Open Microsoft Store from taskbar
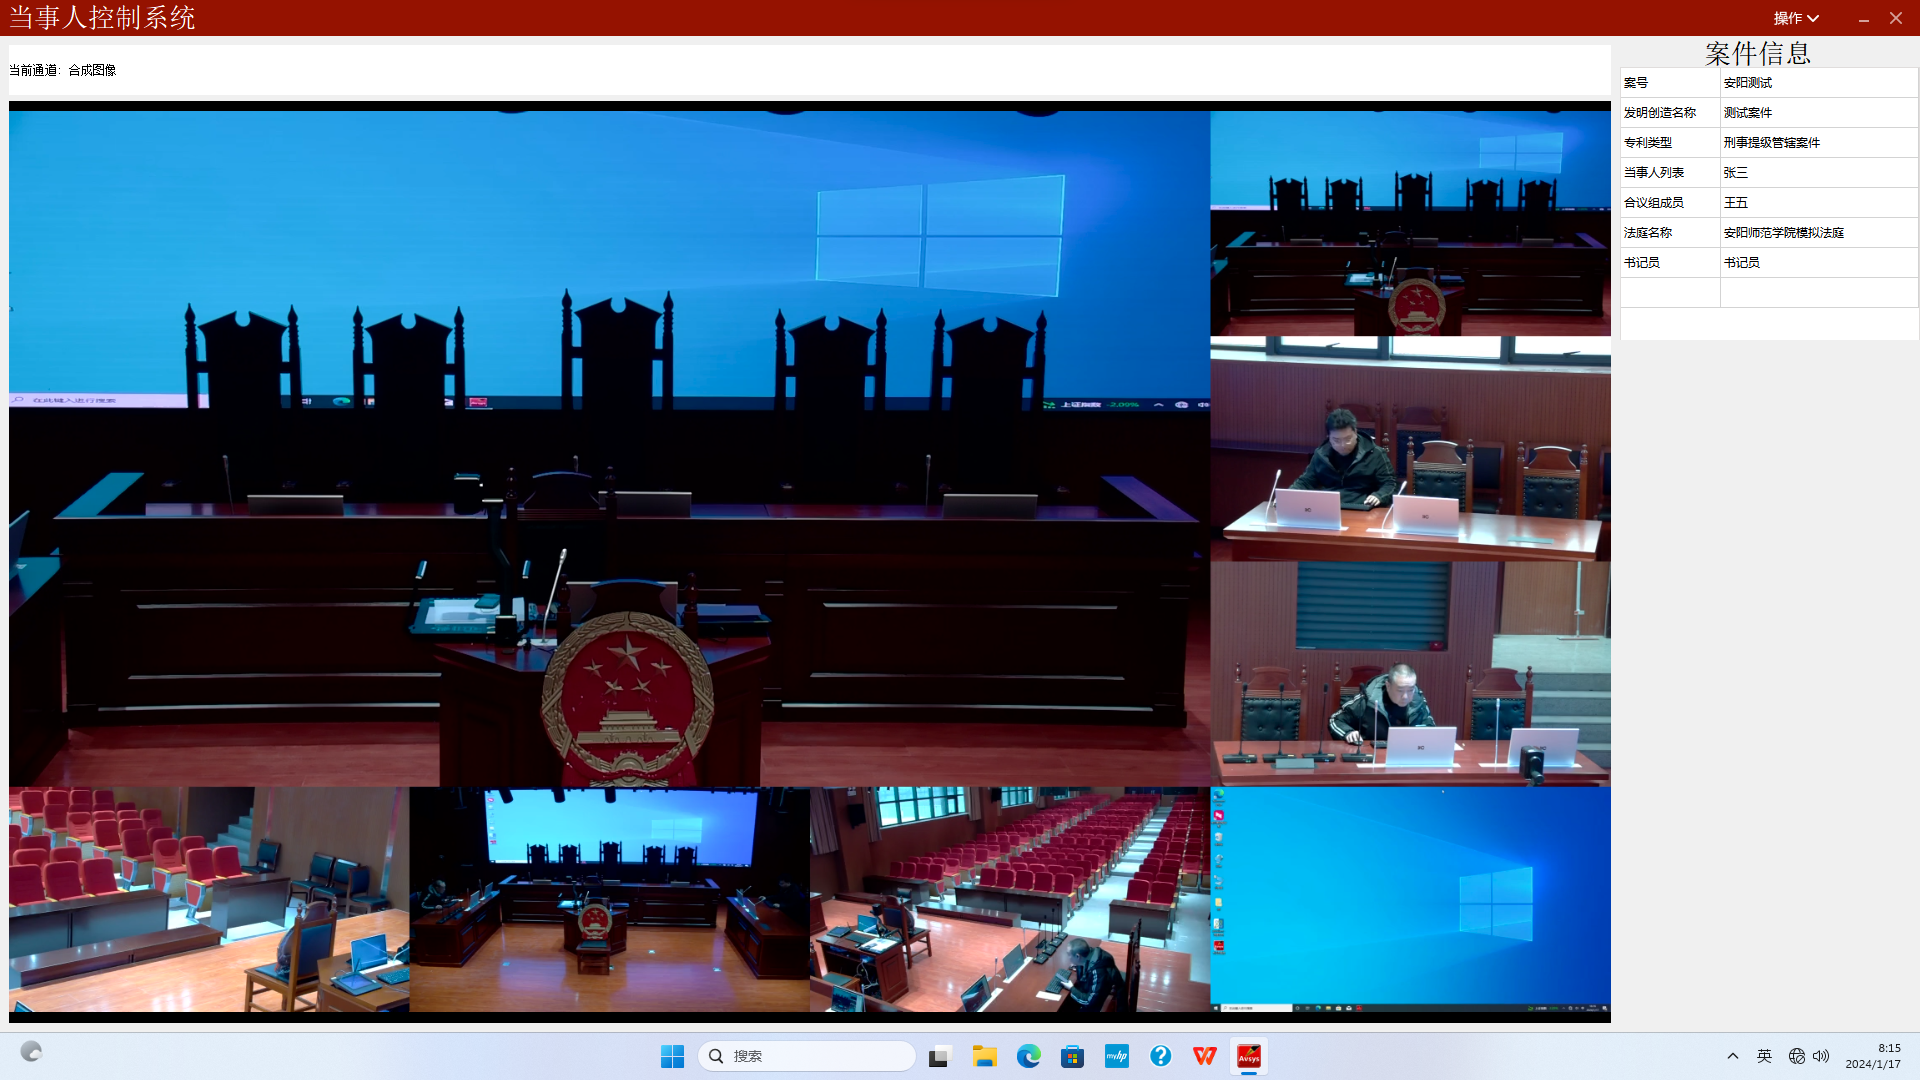 click(1072, 1056)
